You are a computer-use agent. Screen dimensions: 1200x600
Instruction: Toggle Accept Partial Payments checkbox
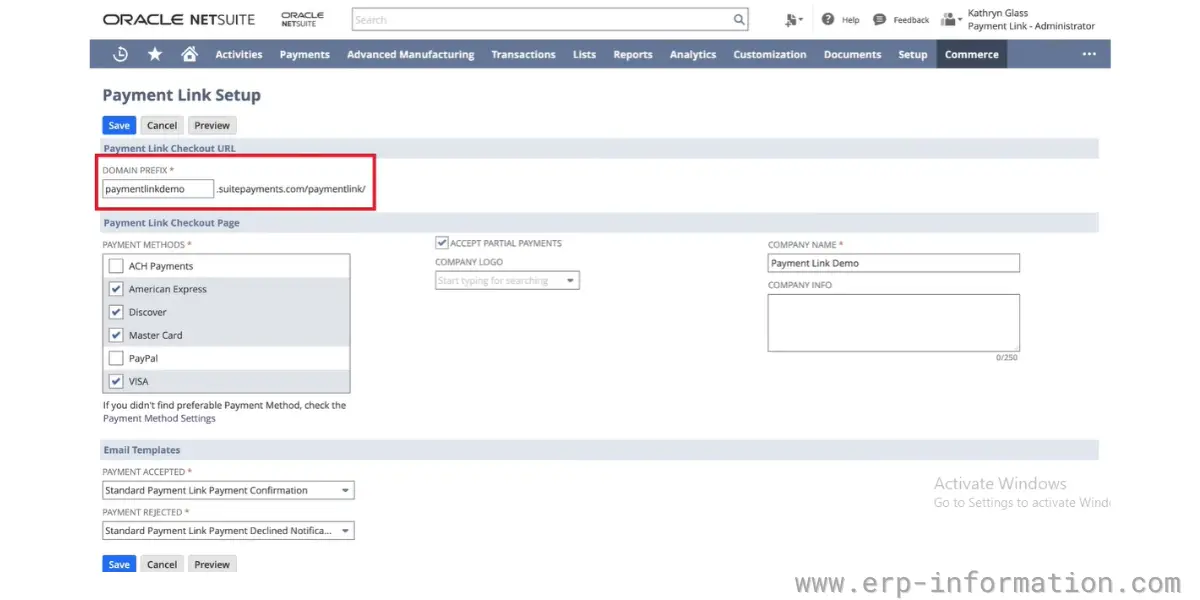point(441,242)
